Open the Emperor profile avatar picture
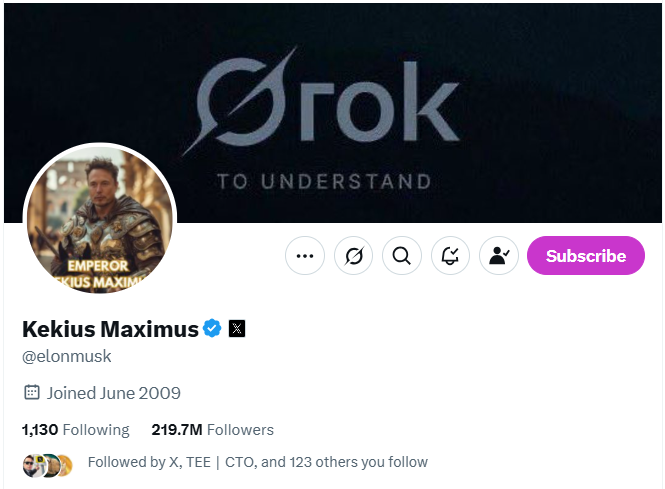Image resolution: width=665 pixels, height=489 pixels. pos(100,220)
